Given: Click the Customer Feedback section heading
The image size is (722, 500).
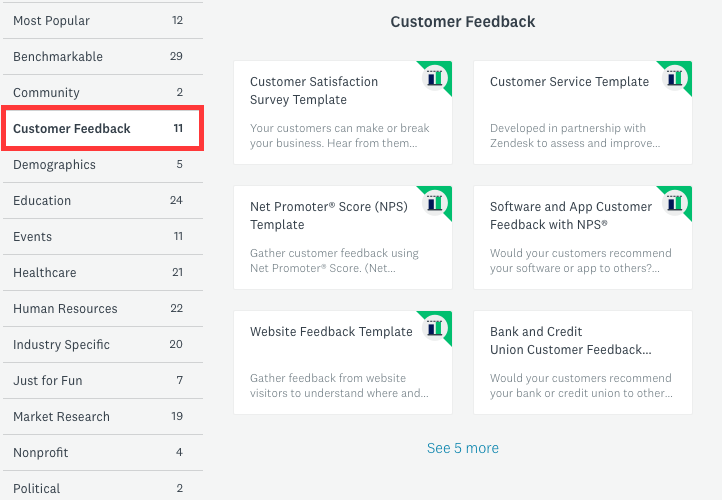Looking at the screenshot, I should (x=463, y=22).
